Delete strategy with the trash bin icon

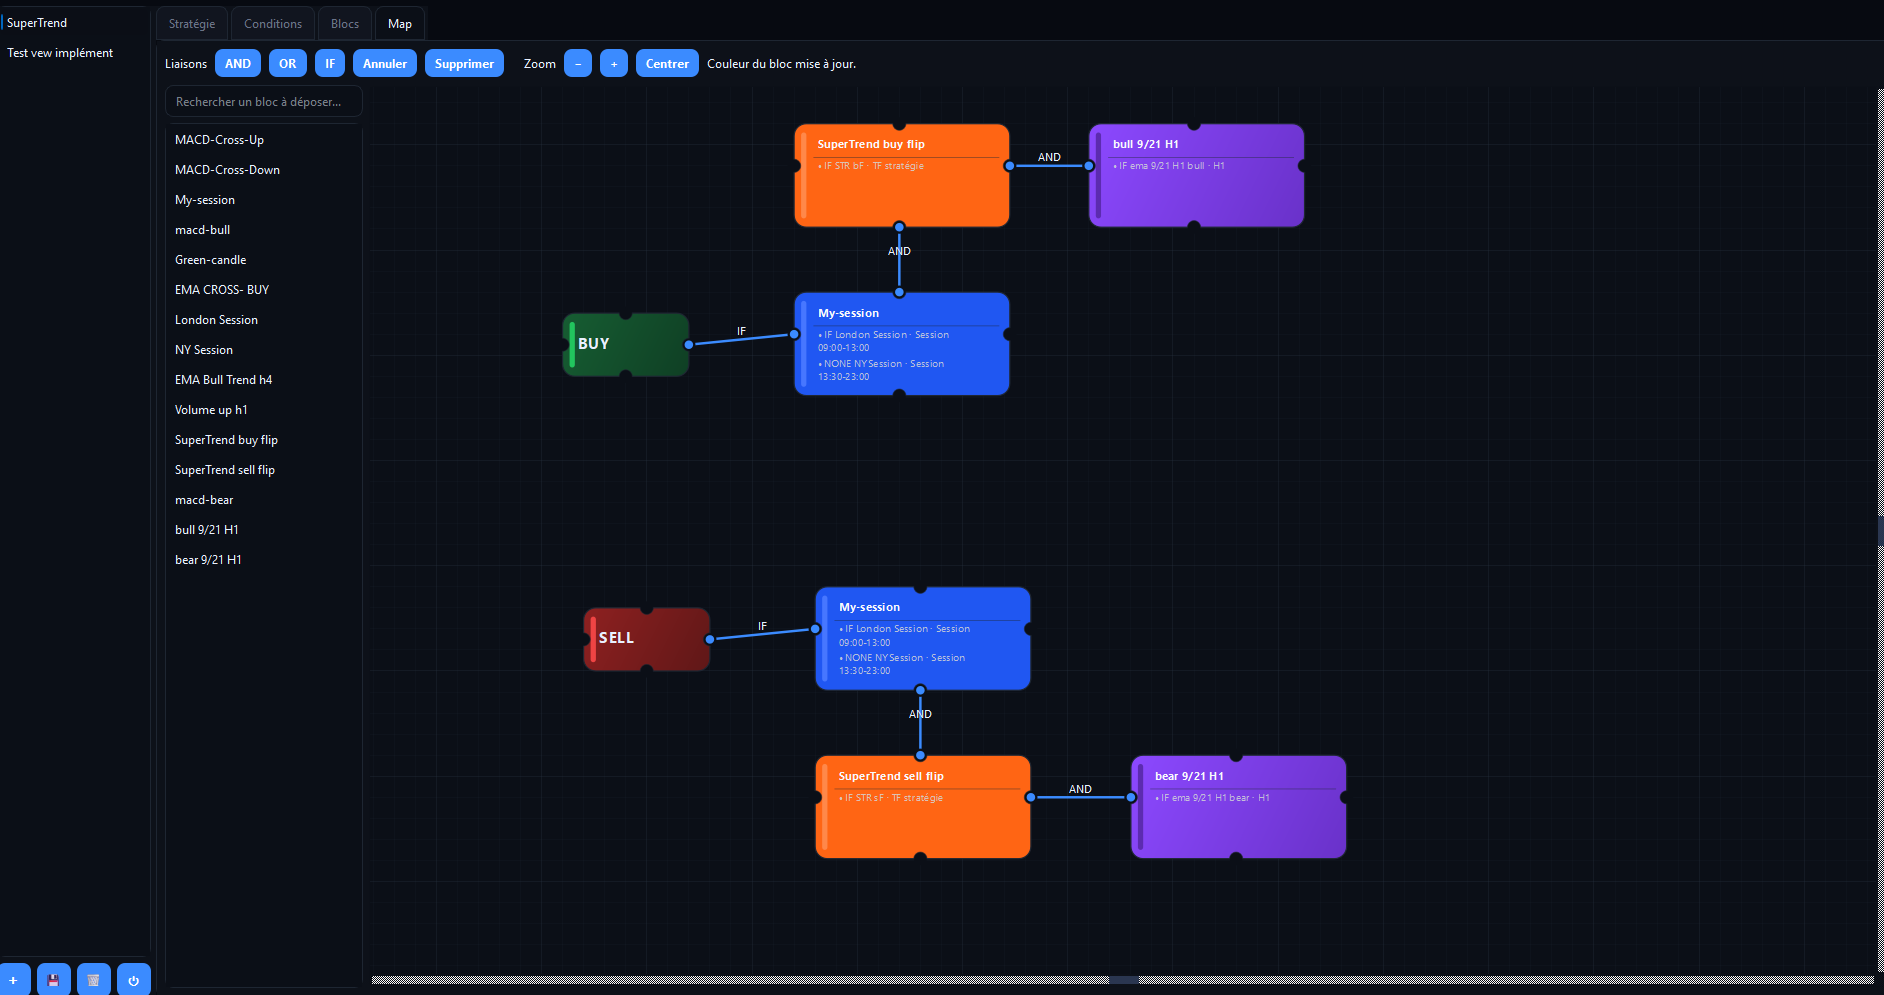click(94, 979)
